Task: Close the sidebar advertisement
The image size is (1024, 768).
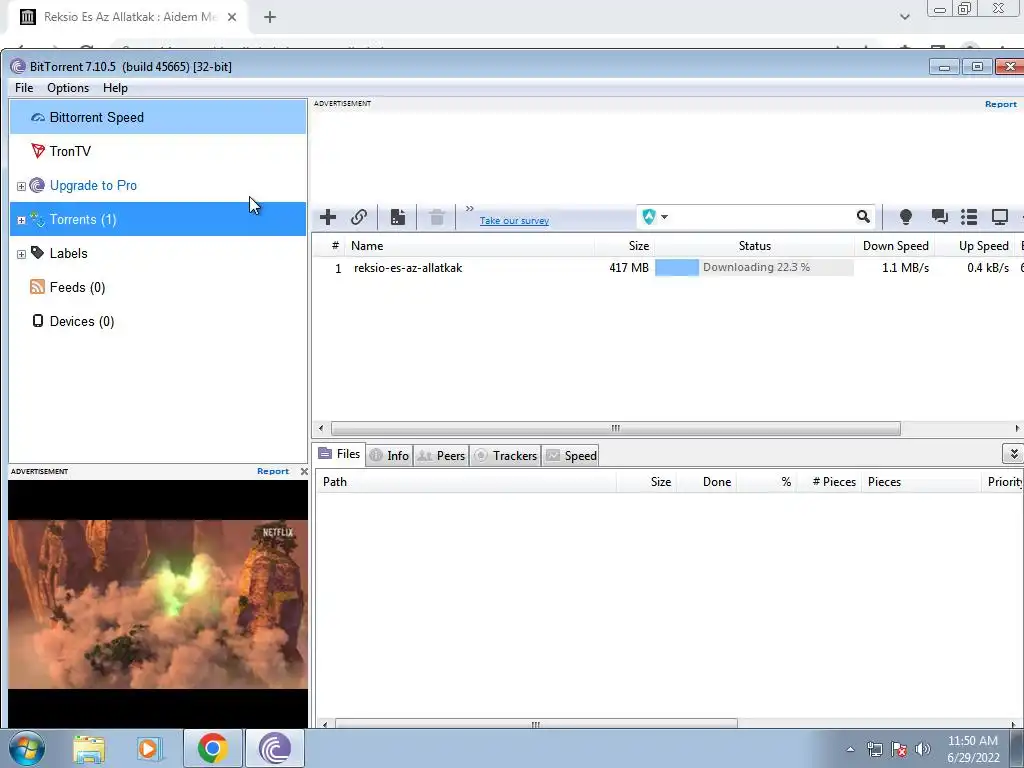Action: [304, 471]
